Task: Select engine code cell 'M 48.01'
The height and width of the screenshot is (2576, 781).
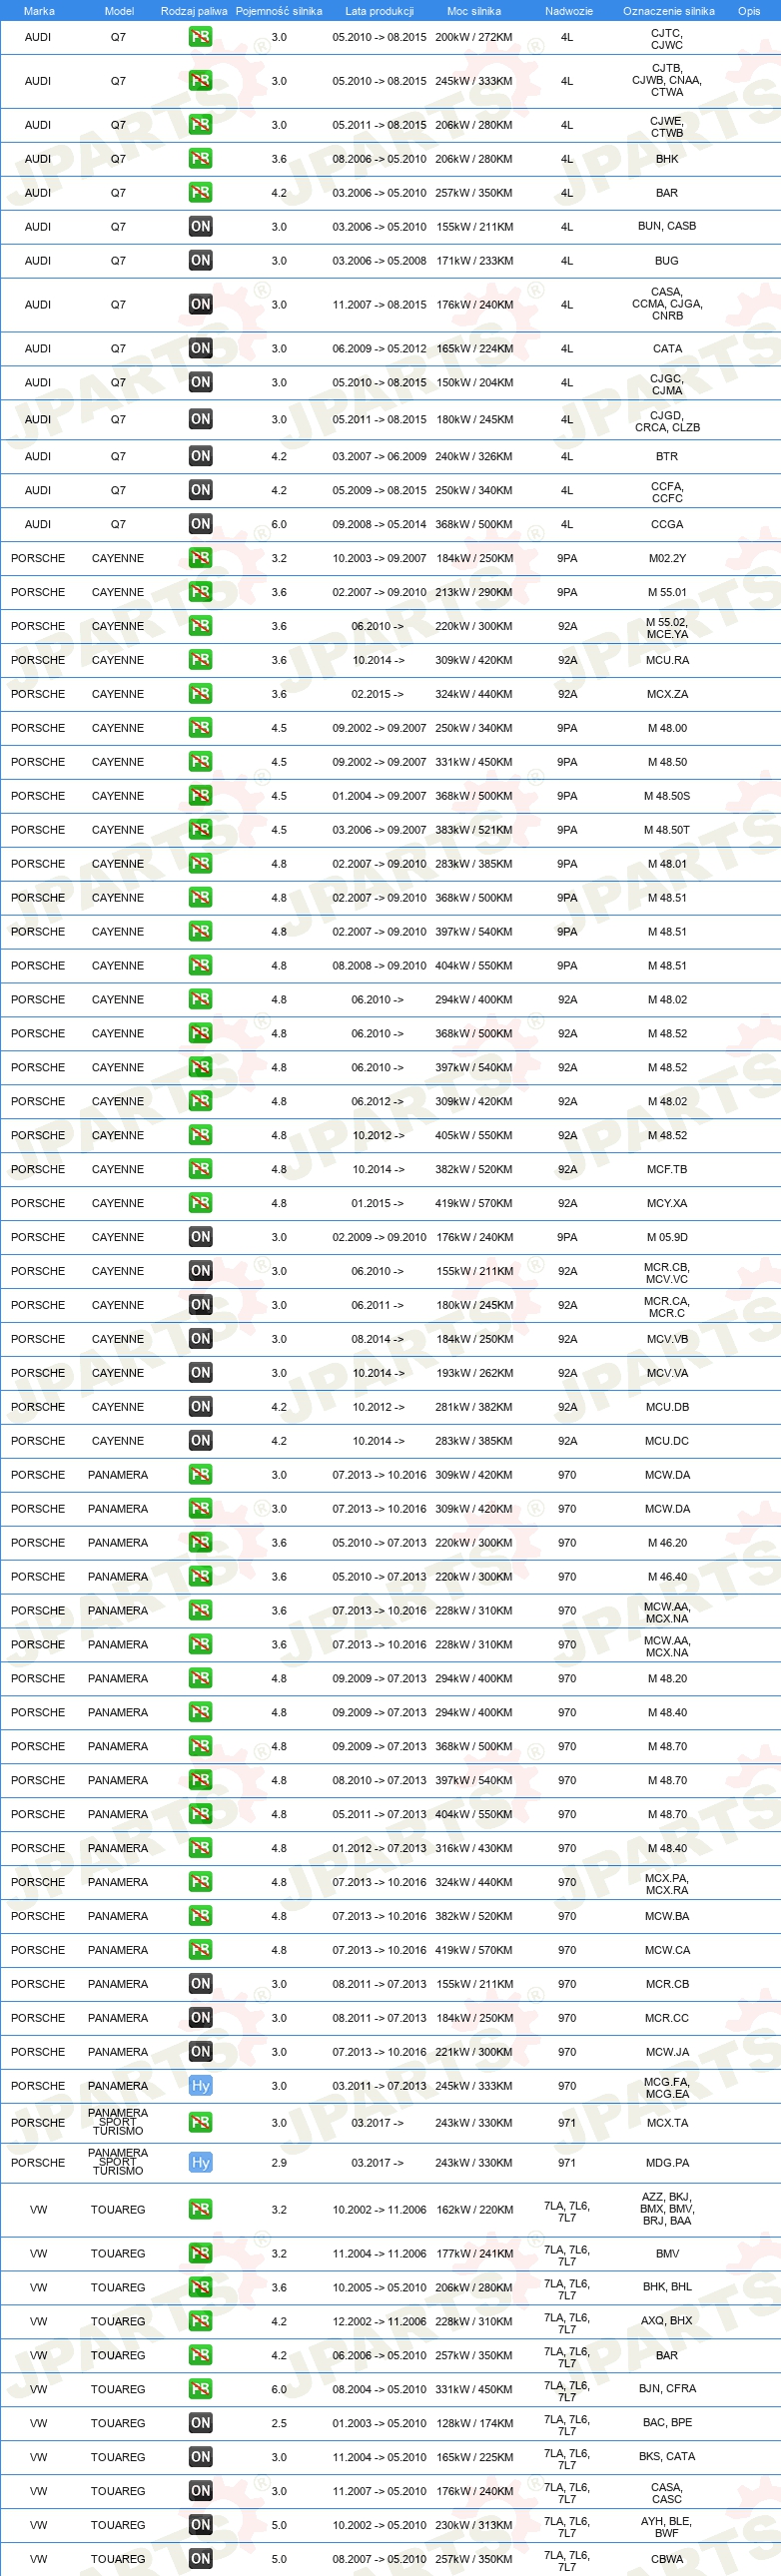Action: [x=667, y=864]
